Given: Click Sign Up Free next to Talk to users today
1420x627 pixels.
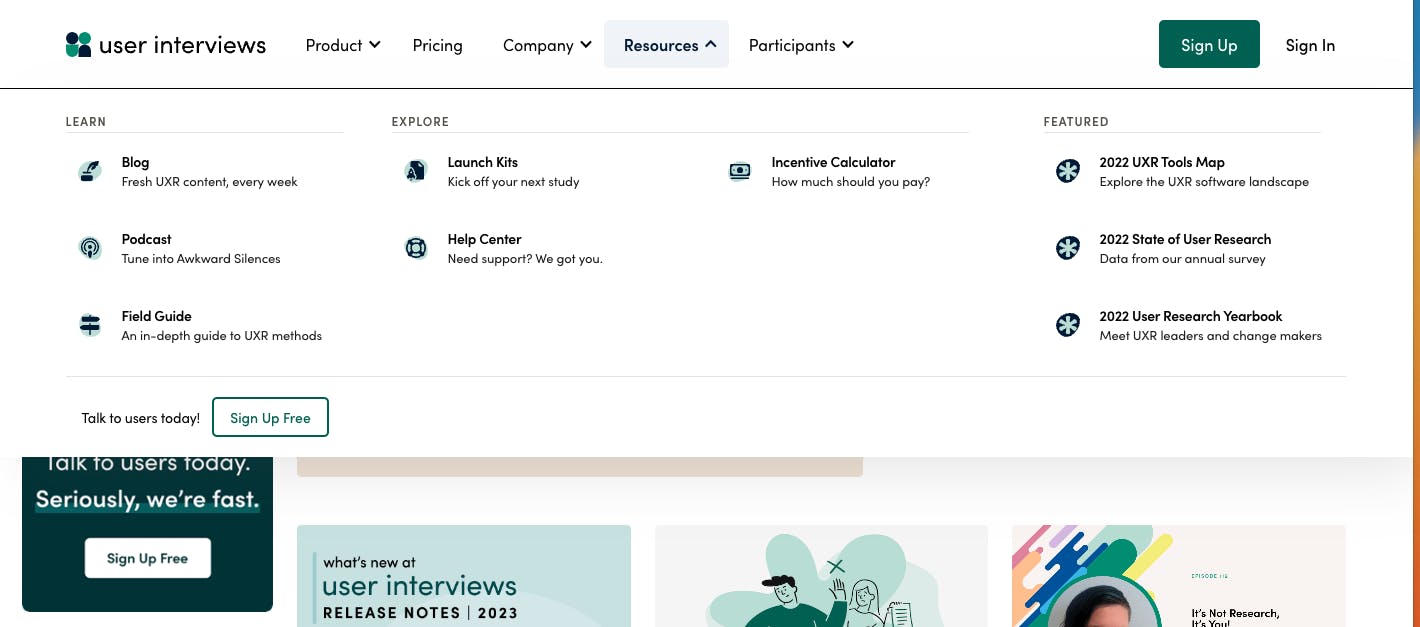Looking at the screenshot, I should [270, 417].
